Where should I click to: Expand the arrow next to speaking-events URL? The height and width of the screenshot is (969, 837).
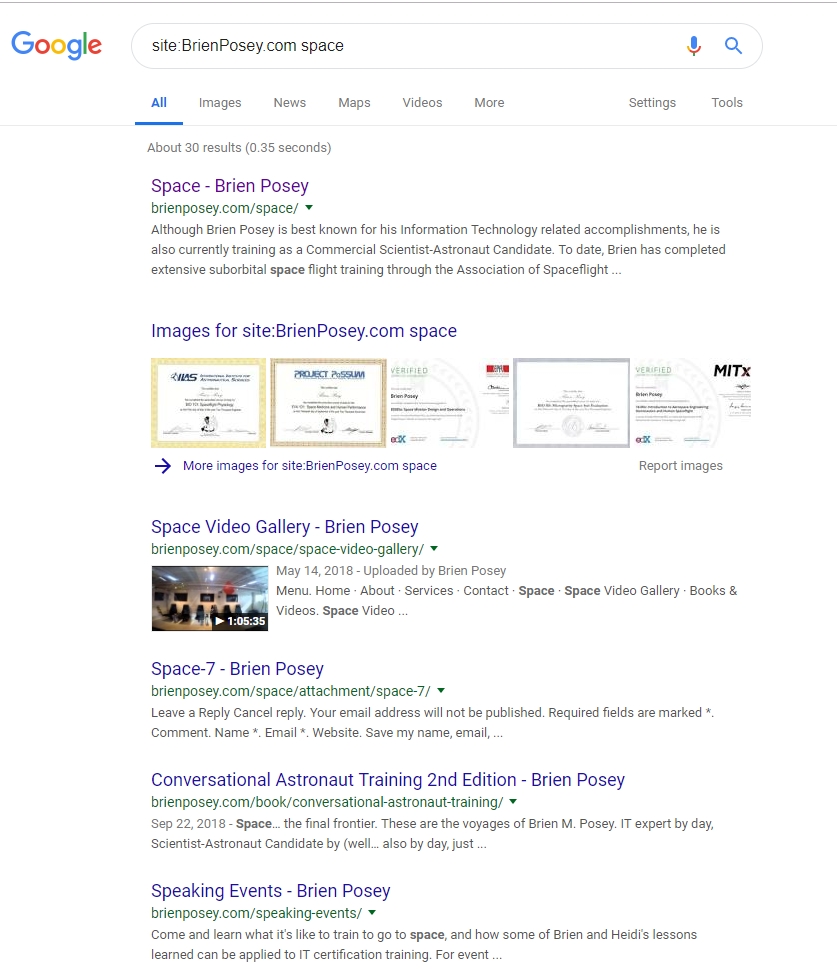pos(372,913)
